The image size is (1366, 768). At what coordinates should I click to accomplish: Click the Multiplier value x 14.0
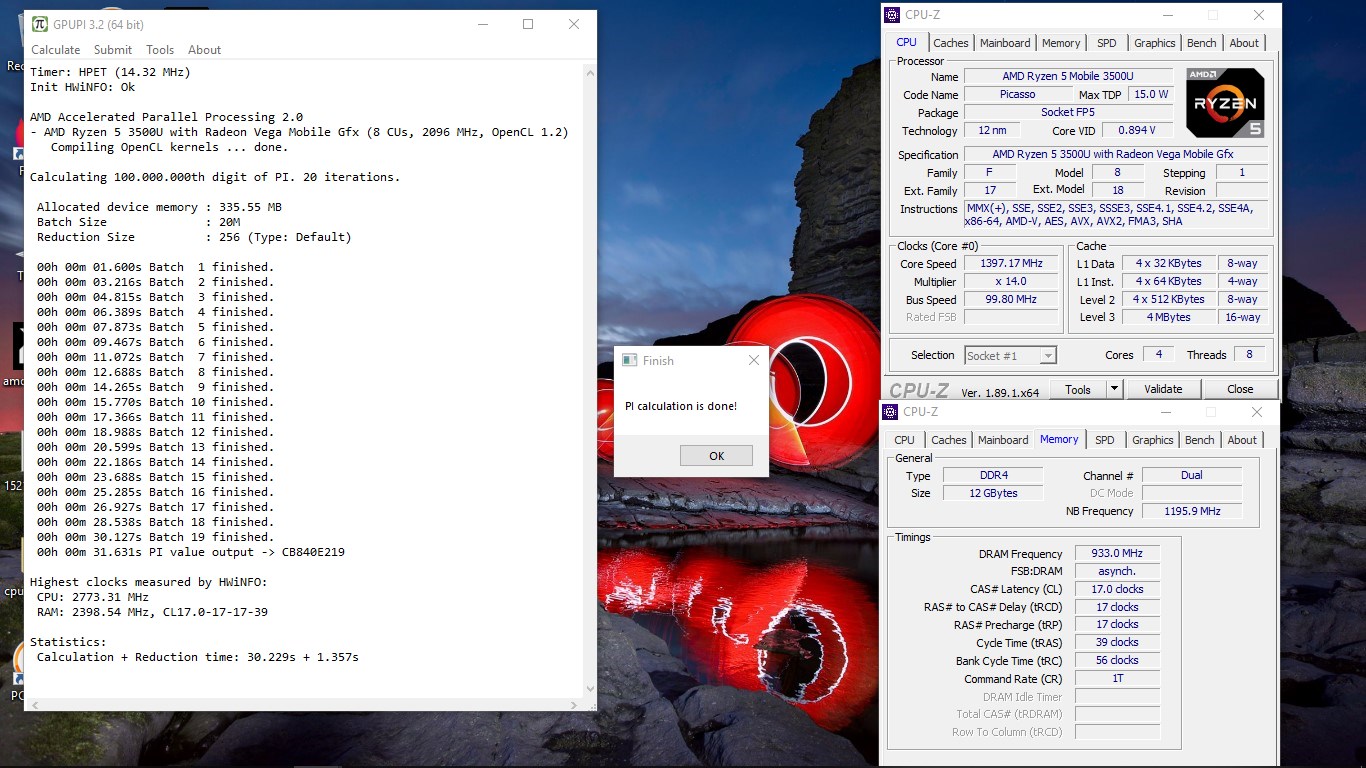click(1013, 282)
